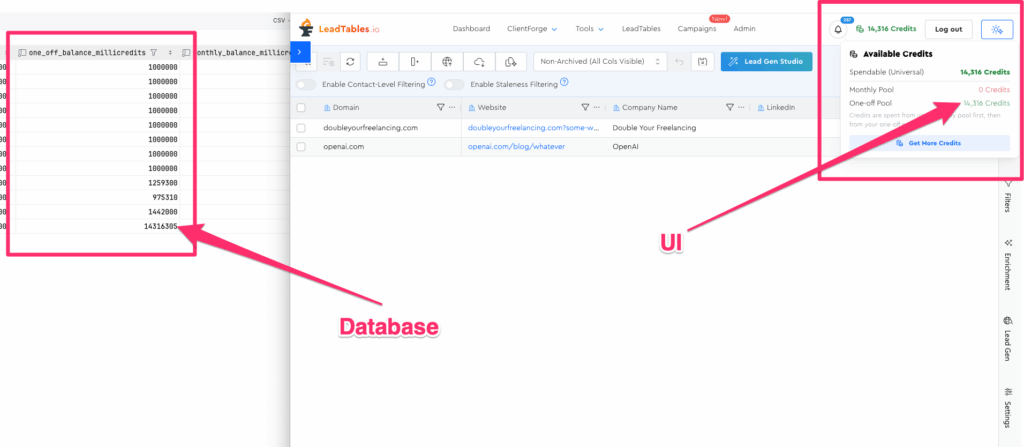The height and width of the screenshot is (447, 1024).
Task: Check the doubleyourfreelancing.com row checkbox
Action: (301, 128)
